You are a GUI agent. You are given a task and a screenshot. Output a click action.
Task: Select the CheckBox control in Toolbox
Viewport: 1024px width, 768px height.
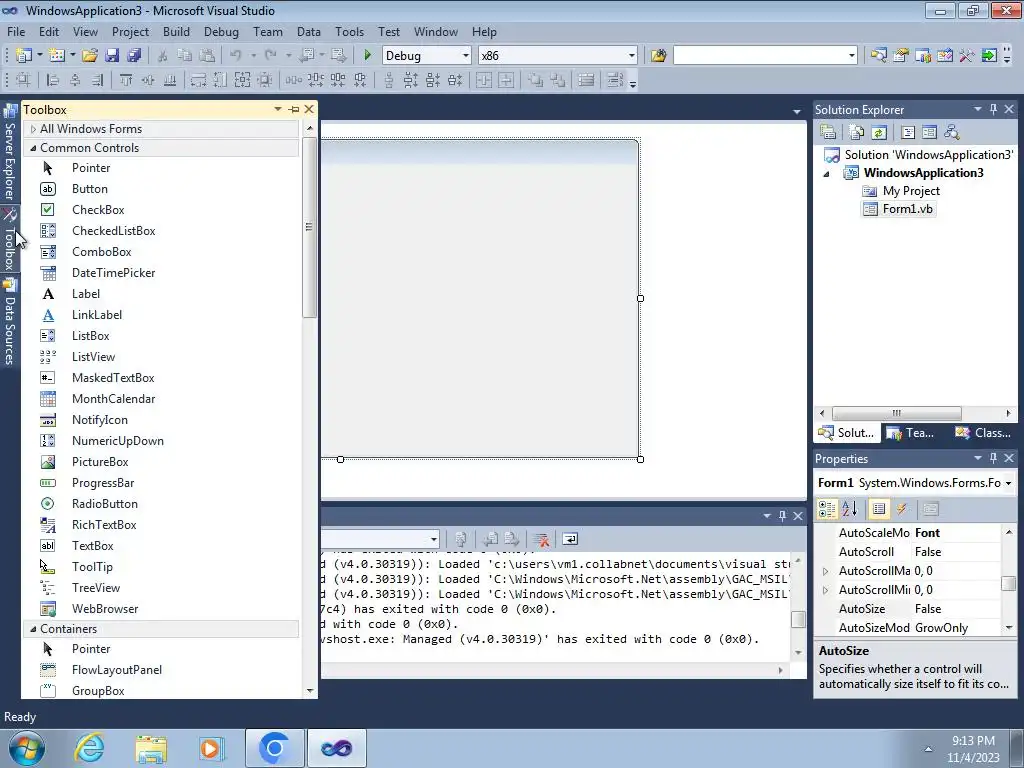point(98,210)
